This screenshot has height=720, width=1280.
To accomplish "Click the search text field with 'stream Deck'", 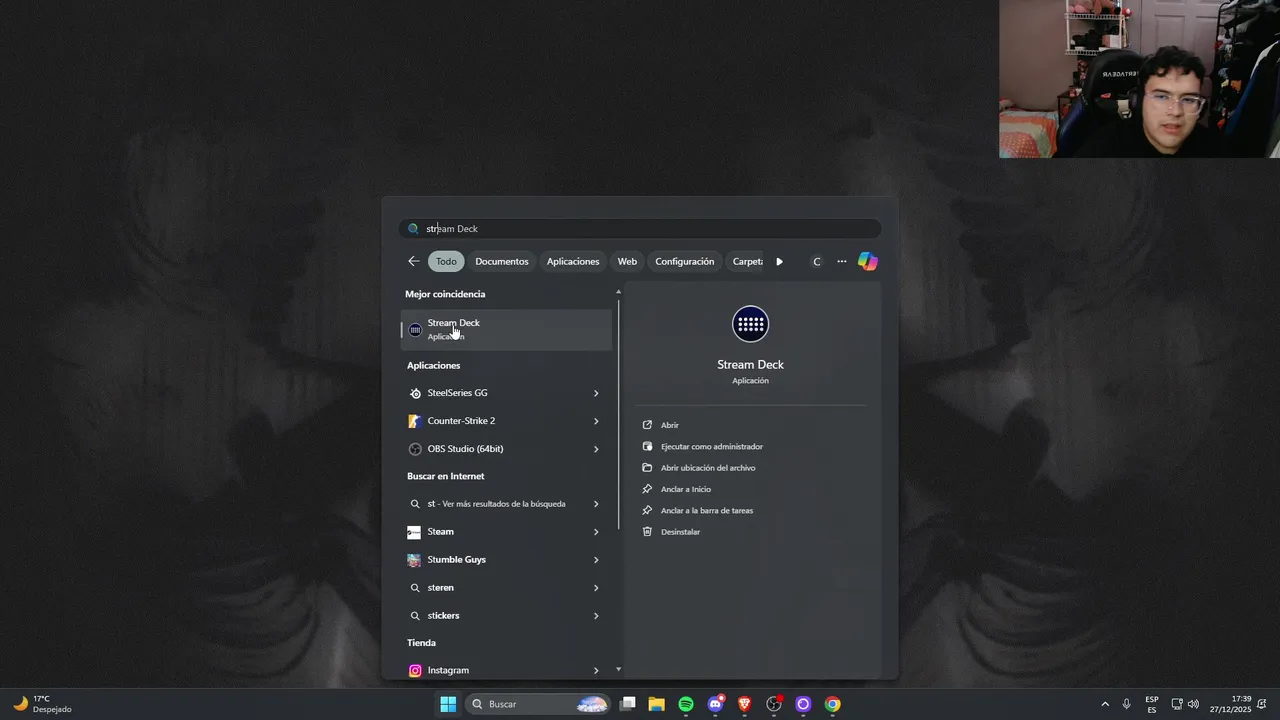I will [x=640, y=229].
